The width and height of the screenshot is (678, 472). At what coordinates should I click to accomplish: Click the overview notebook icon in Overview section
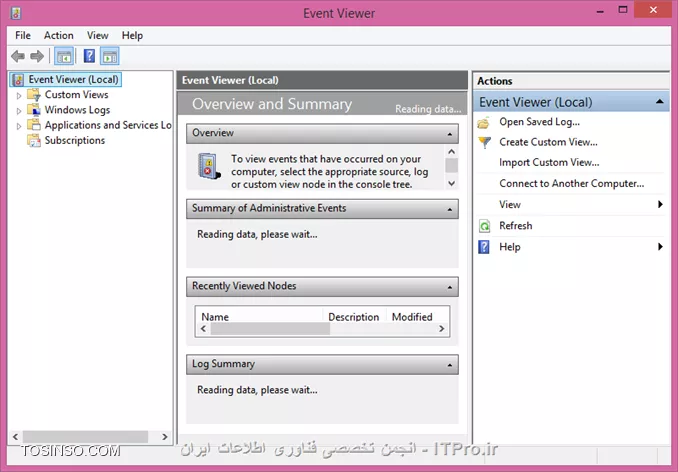(x=209, y=166)
